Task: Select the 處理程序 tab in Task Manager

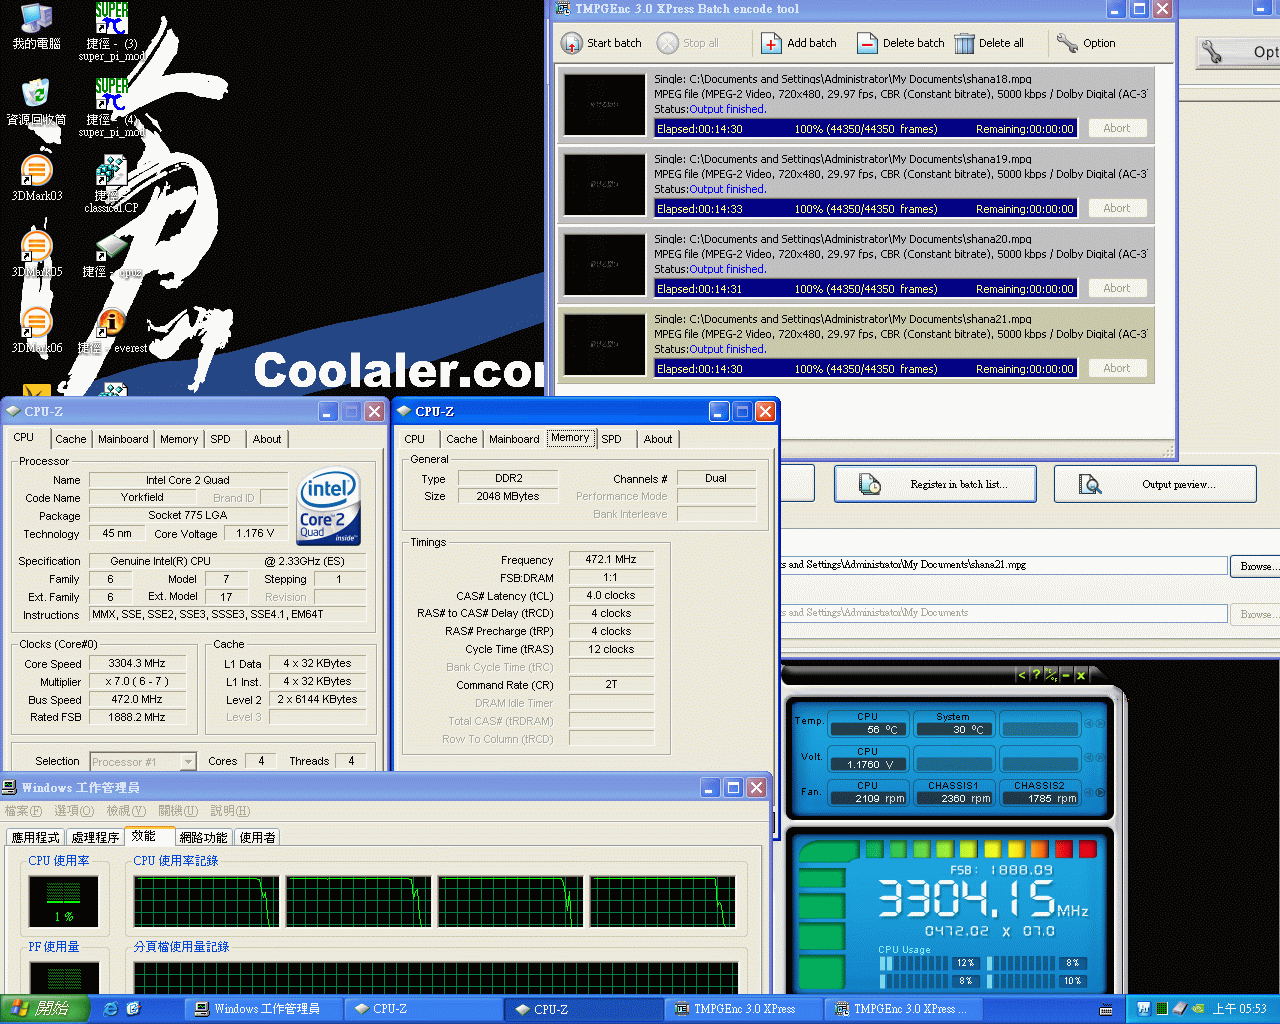Action: (95, 837)
